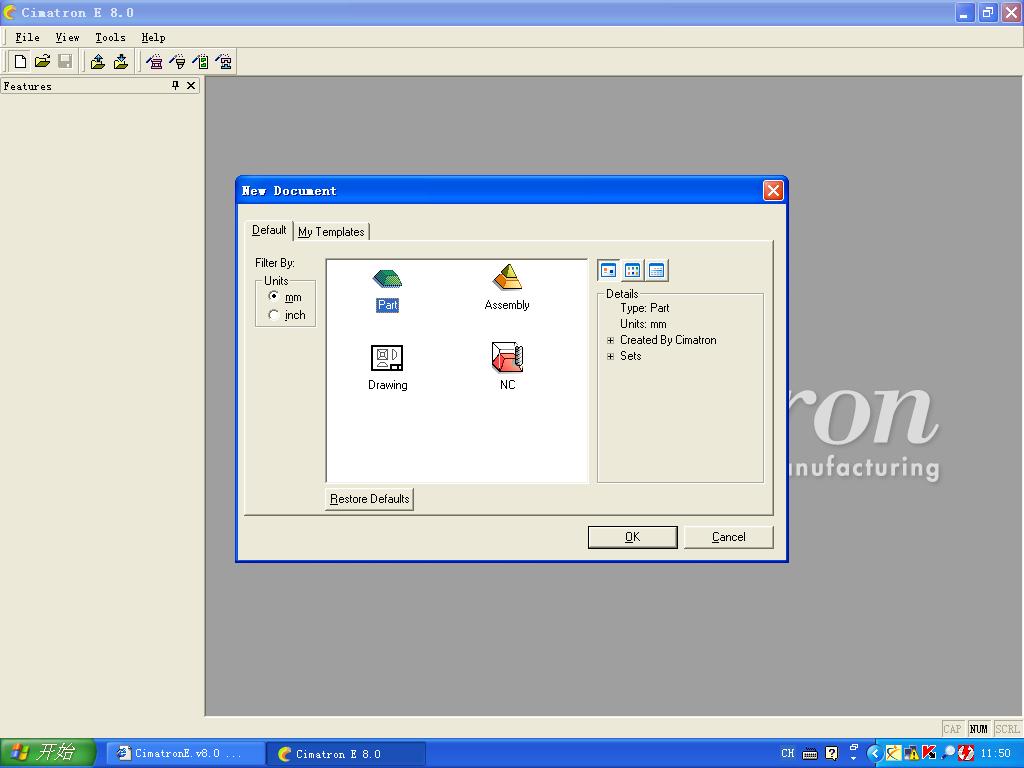Open the Help menu
Image resolution: width=1024 pixels, height=768 pixels.
153,37
